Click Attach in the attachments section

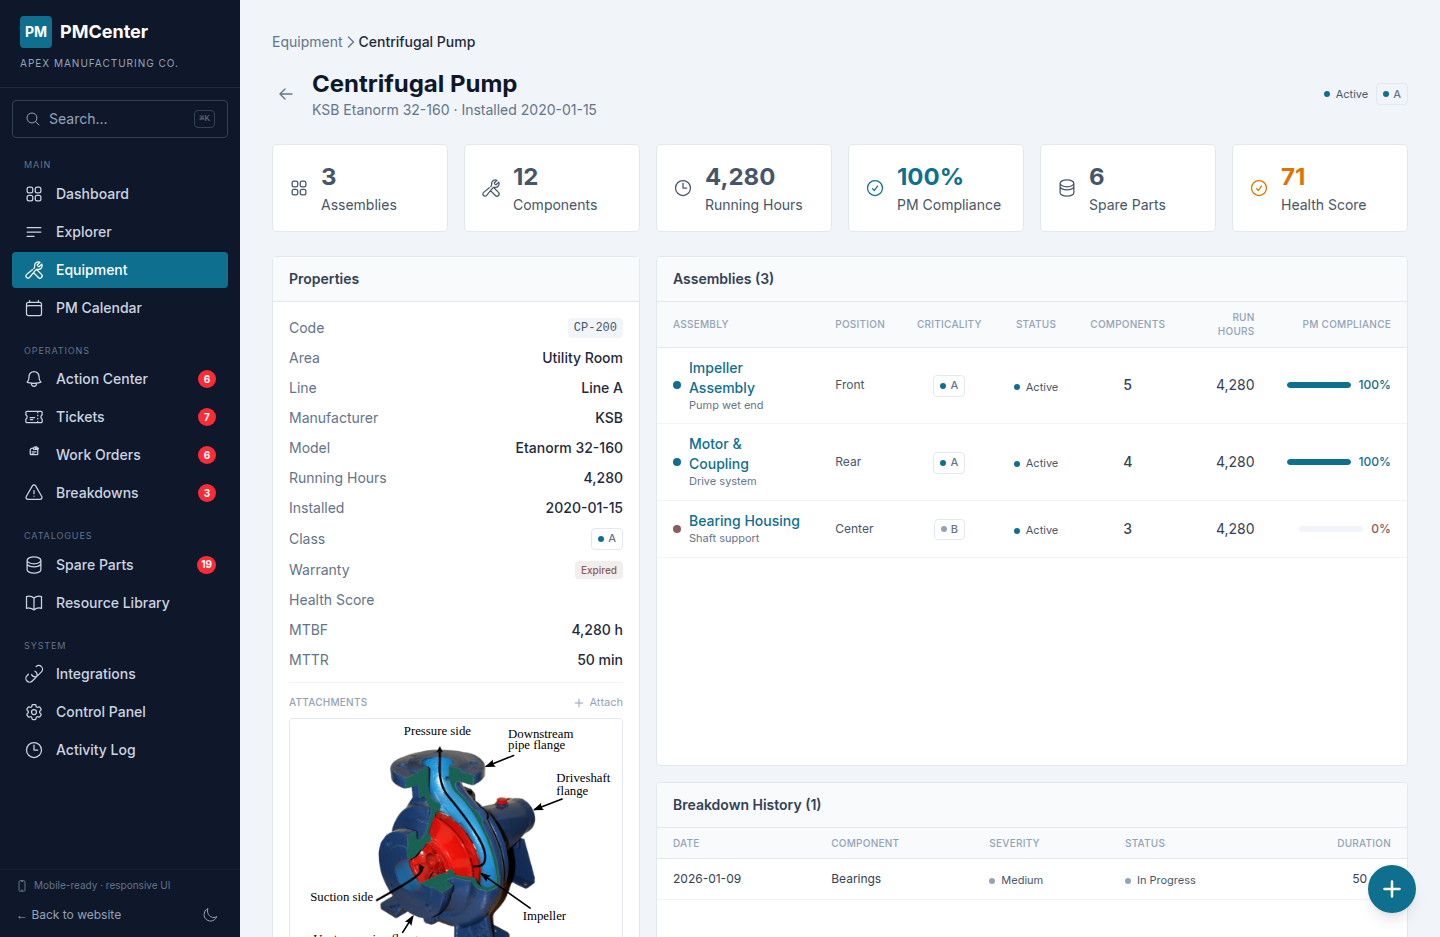point(599,702)
